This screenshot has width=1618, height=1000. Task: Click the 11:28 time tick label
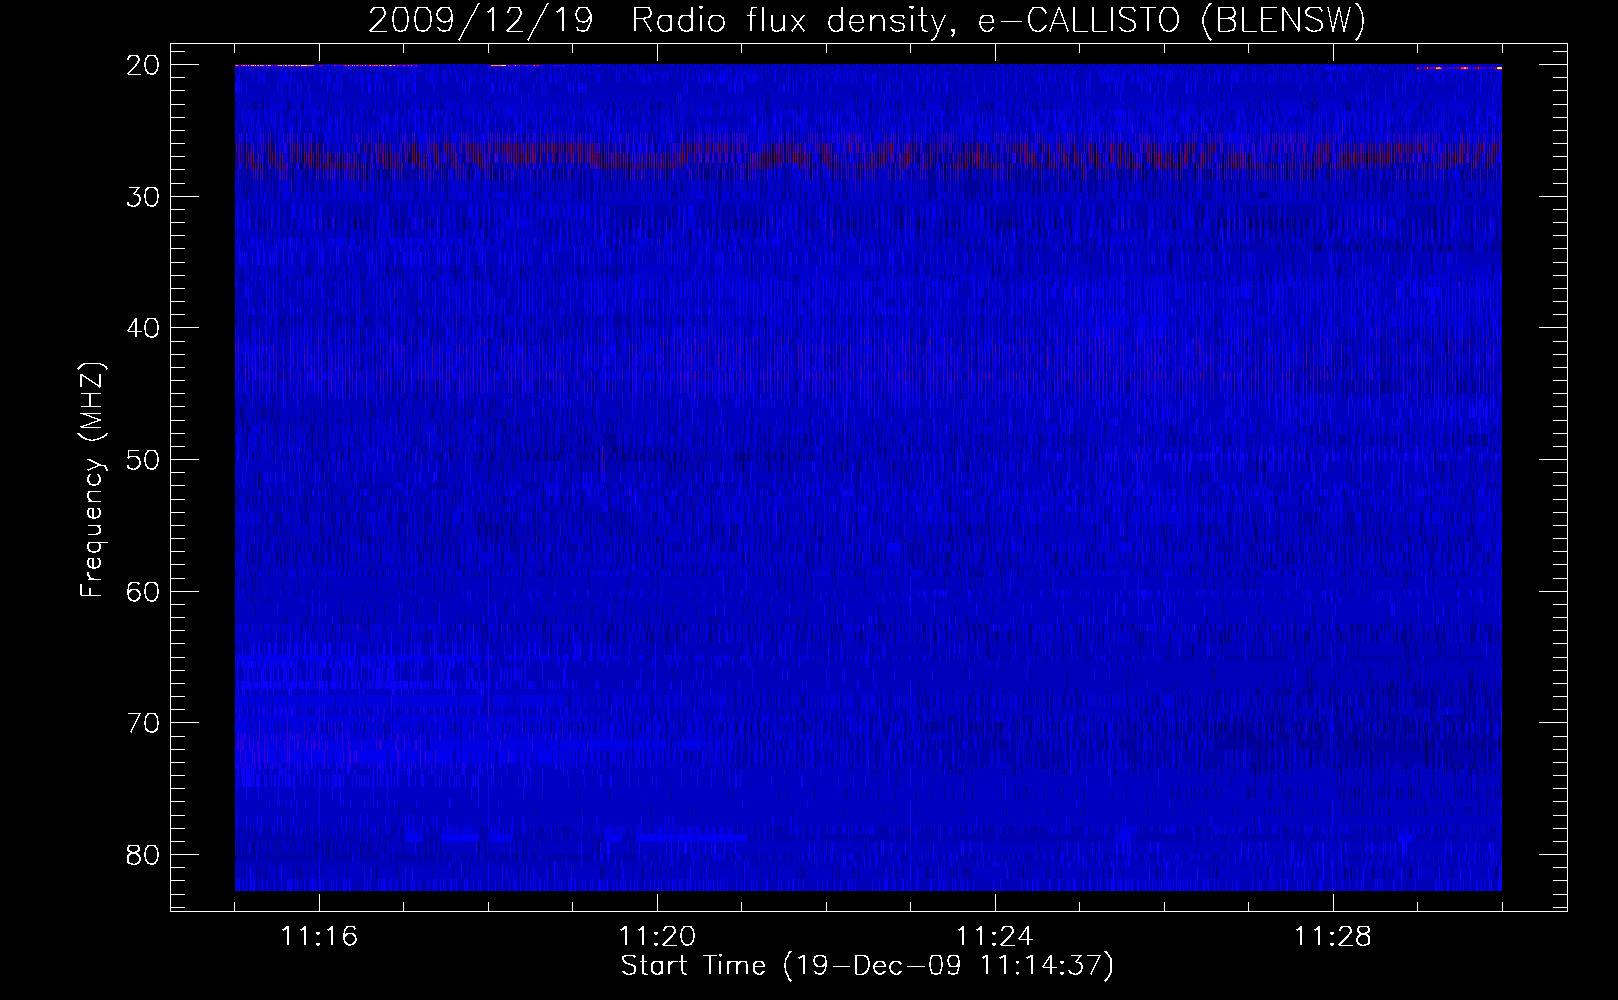pyautogui.click(x=1333, y=937)
